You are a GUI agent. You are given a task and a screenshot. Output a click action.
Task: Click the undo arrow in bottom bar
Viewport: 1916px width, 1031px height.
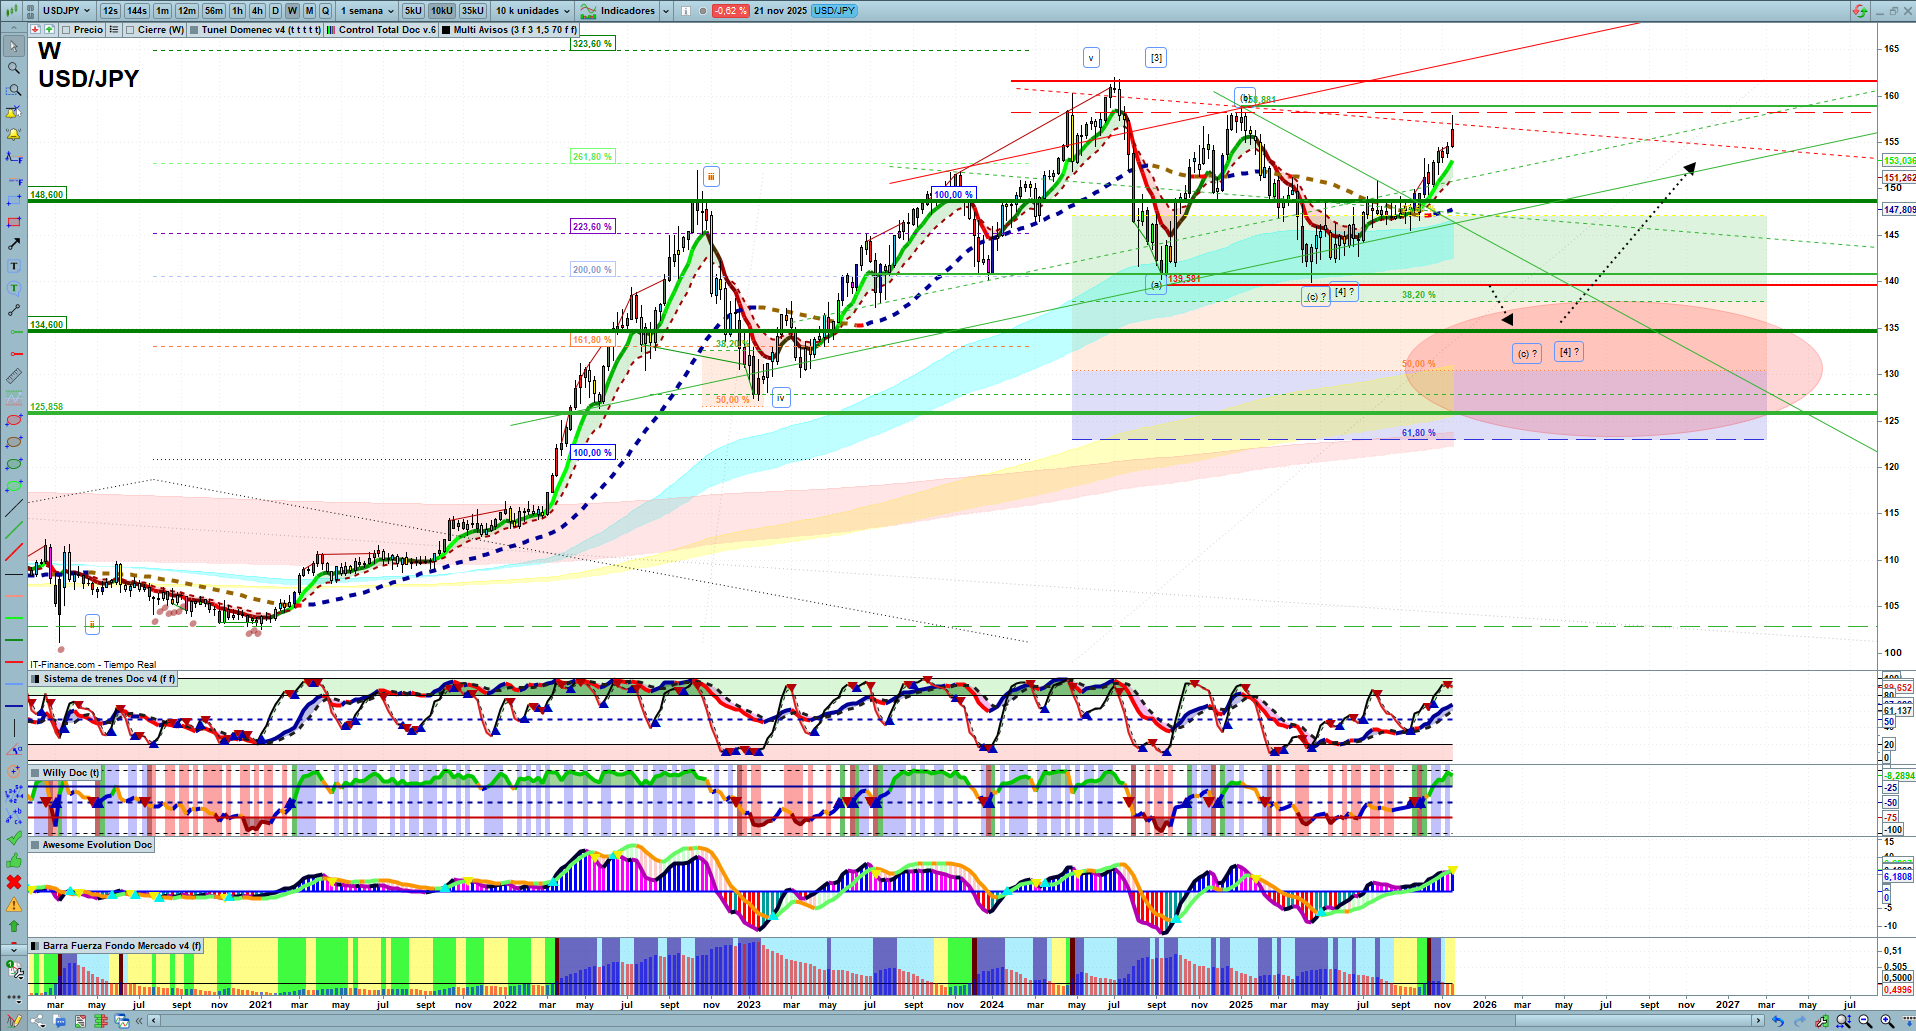tap(1778, 1021)
